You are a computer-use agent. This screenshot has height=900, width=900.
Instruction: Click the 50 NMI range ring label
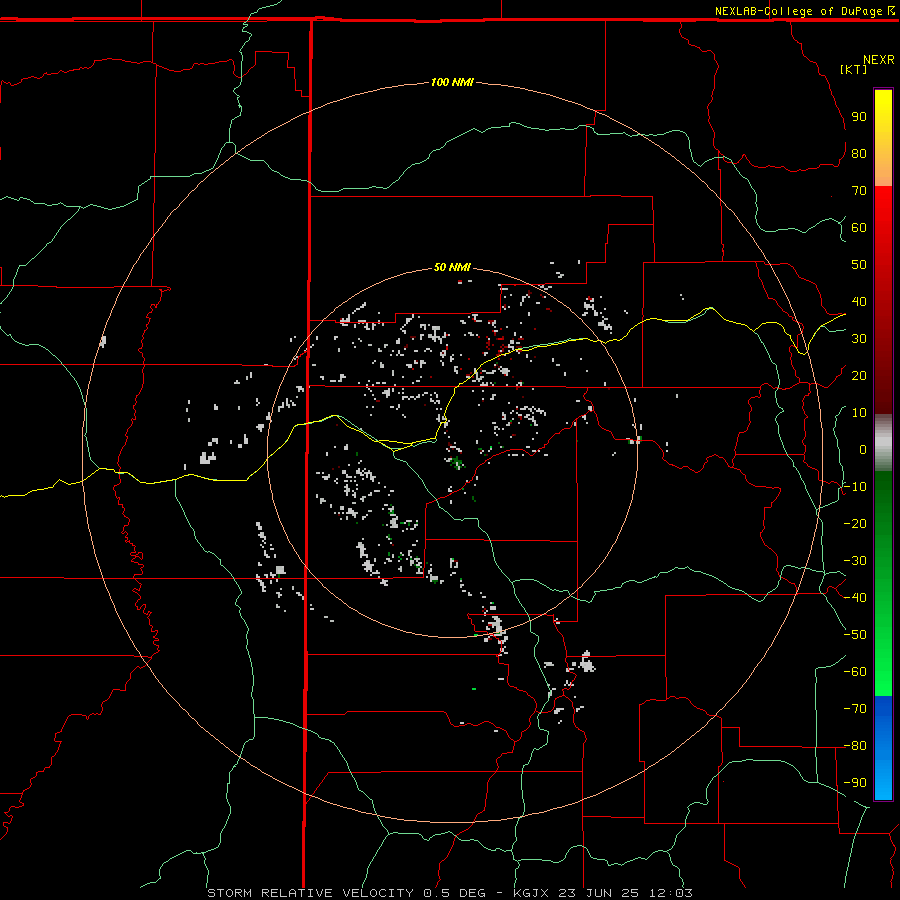[452, 267]
